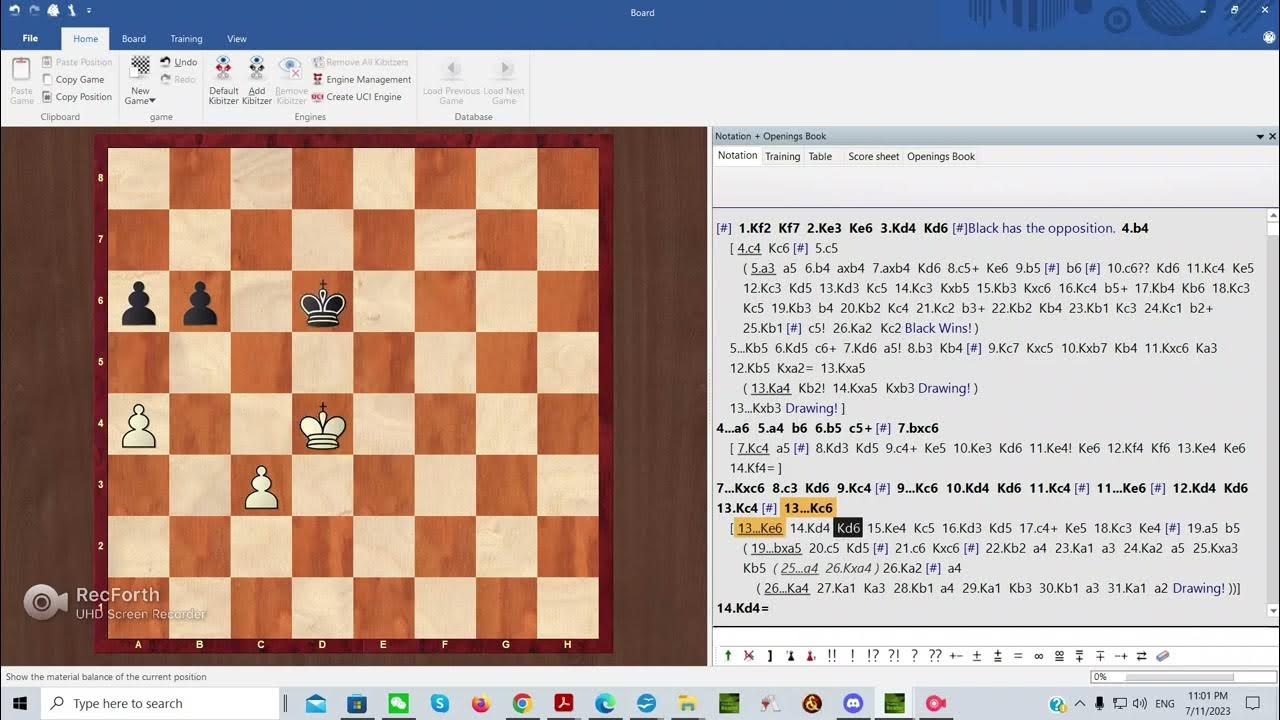Open the volume control in system tray
This screenshot has height=720, width=1280.
1142,704
